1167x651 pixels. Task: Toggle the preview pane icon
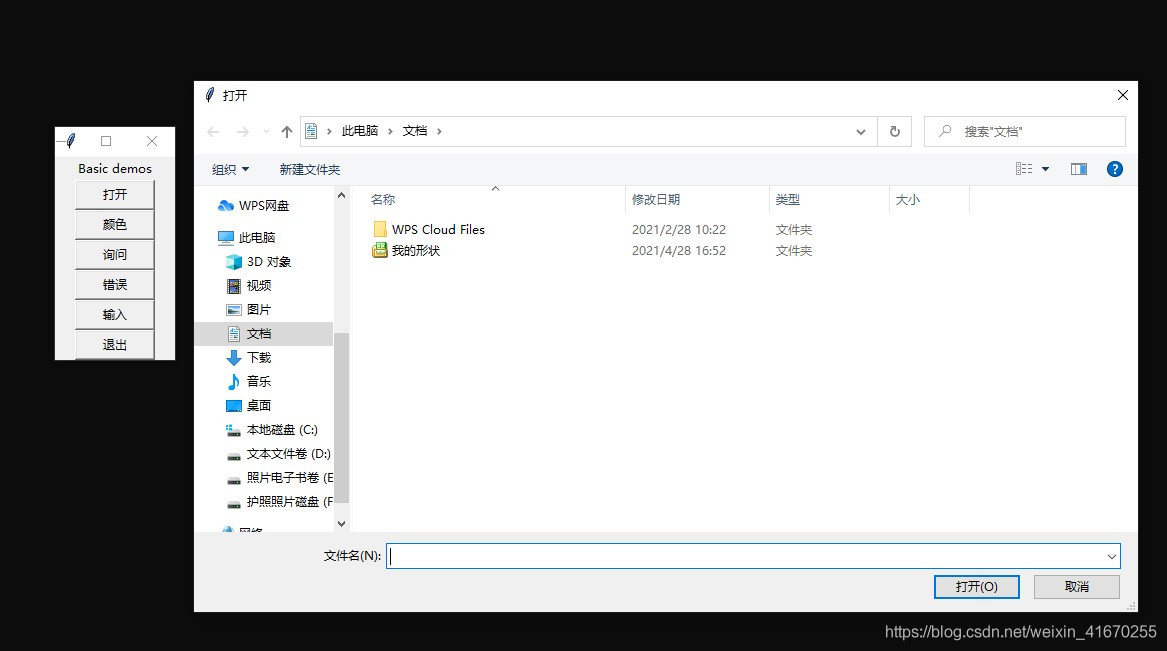coord(1078,169)
